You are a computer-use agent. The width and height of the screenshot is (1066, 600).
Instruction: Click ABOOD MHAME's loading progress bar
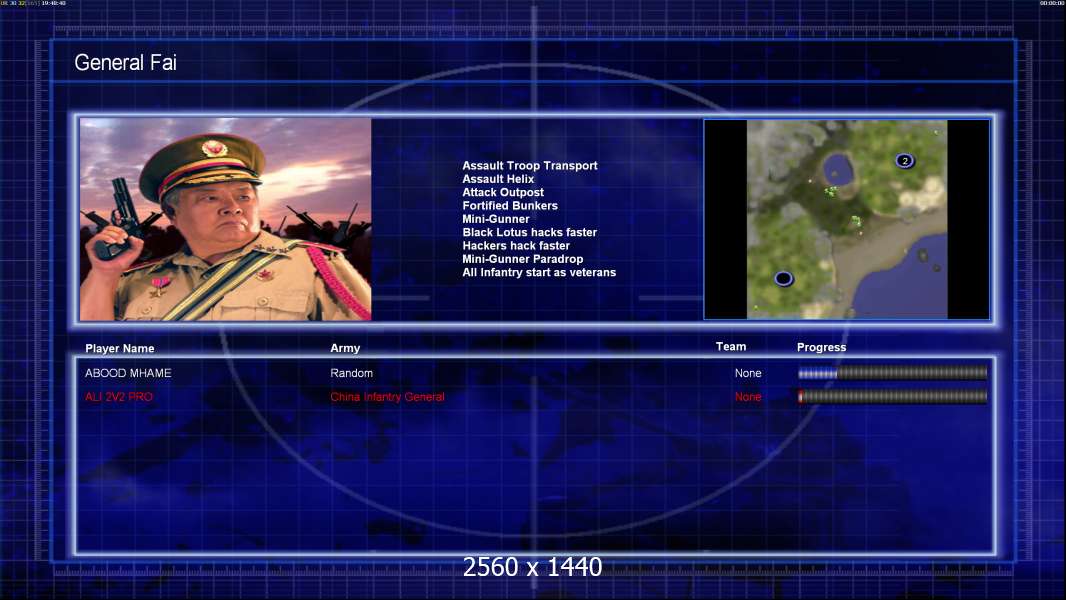point(893,372)
